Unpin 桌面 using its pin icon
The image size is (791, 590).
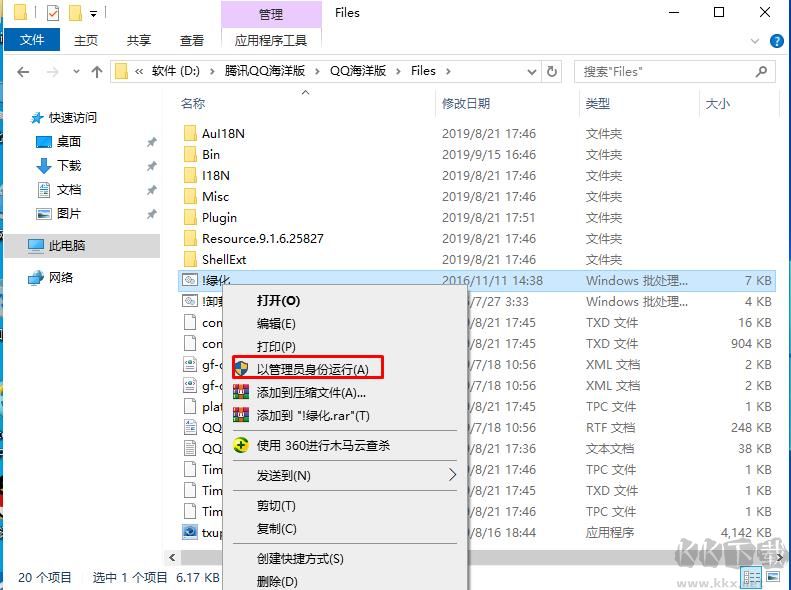(x=151, y=142)
